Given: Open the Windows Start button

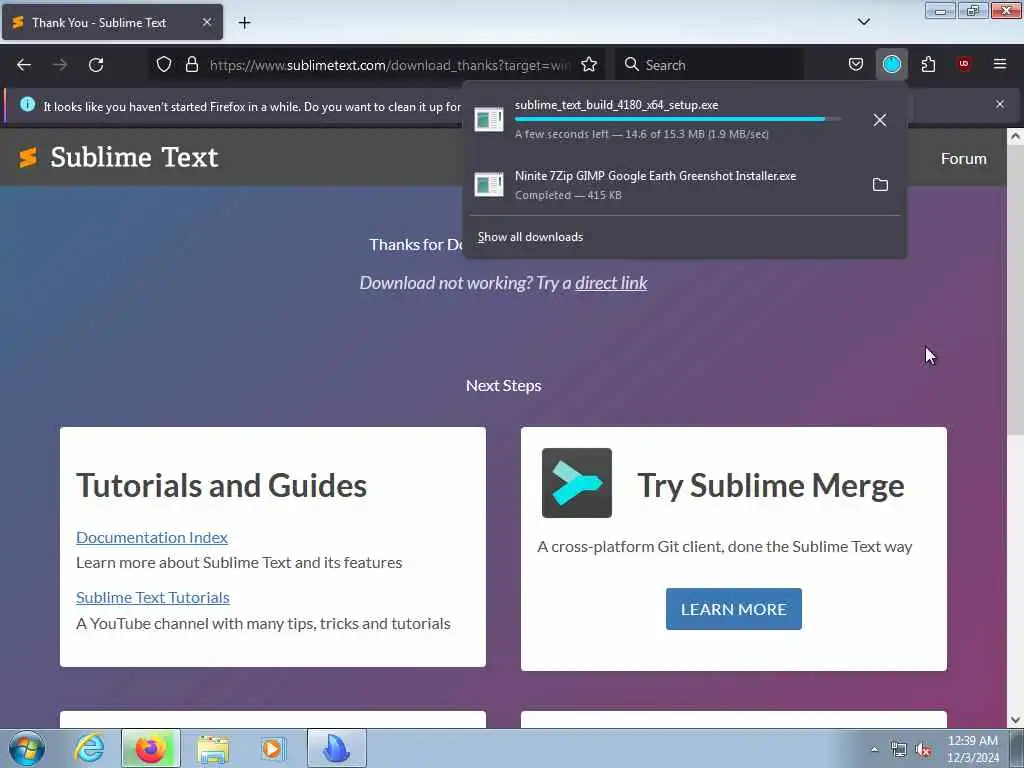Looking at the screenshot, I should tap(27, 748).
